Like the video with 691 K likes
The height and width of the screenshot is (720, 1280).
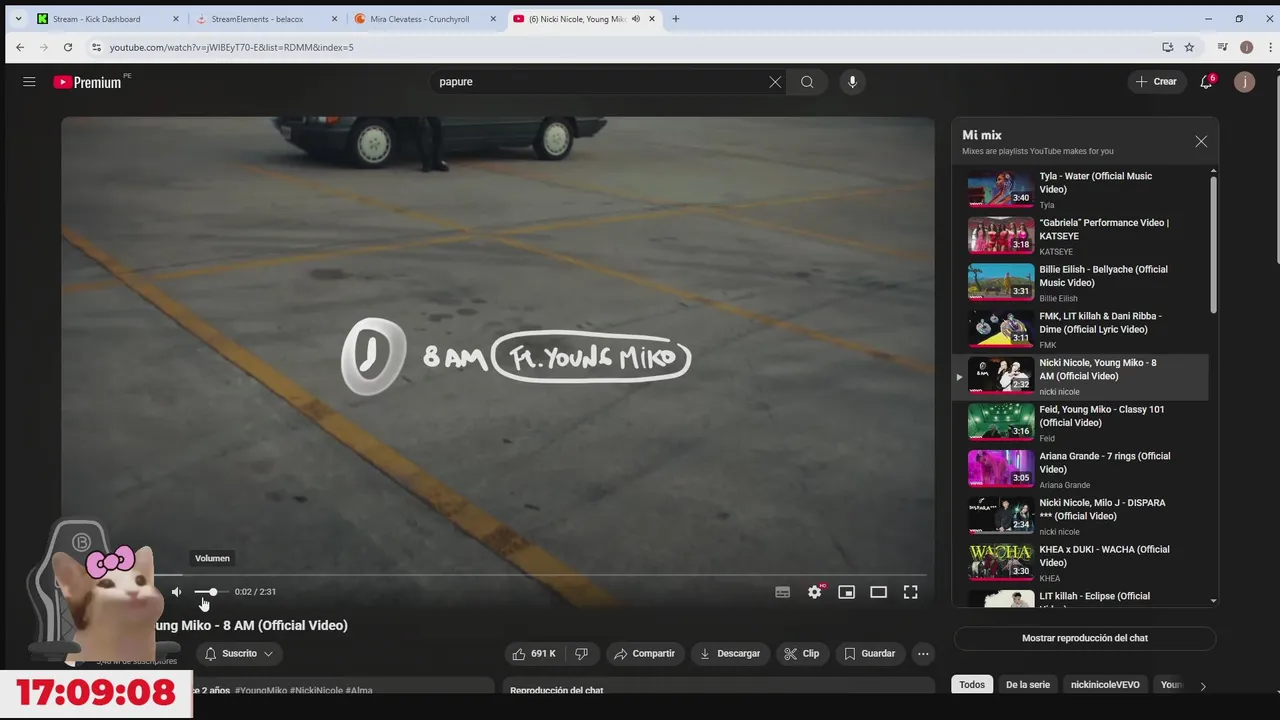534,654
